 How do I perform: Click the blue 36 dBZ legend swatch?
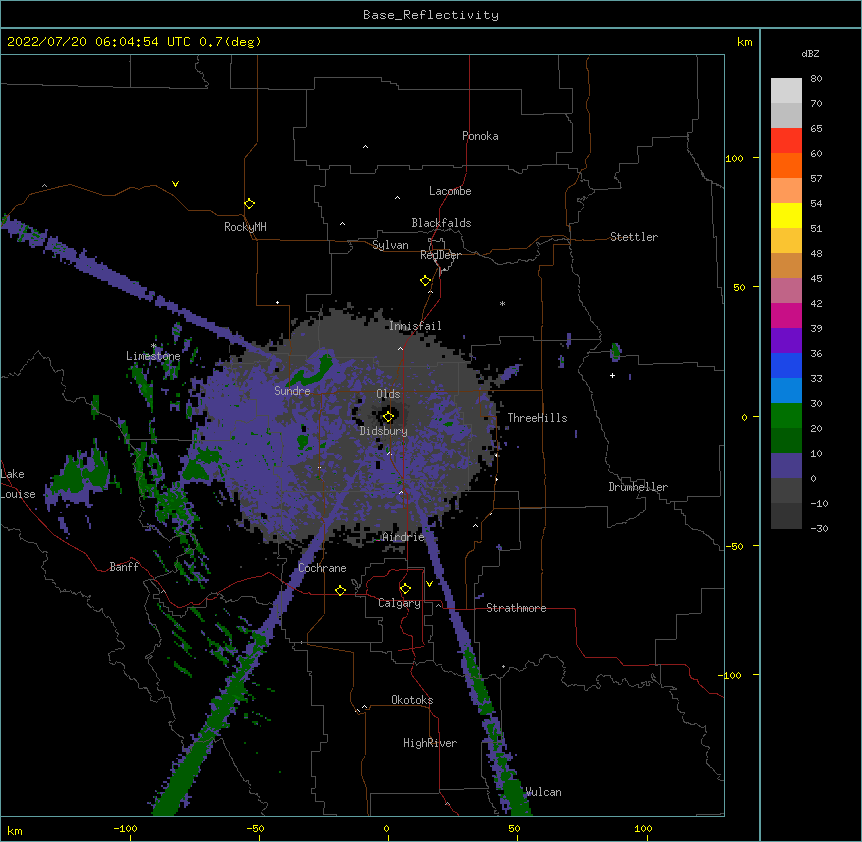786,365
